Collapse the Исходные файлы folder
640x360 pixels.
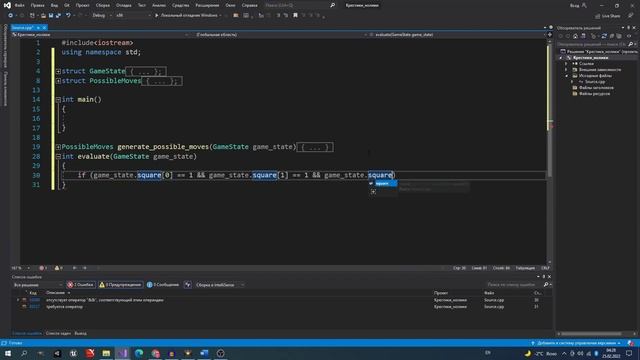point(566,76)
